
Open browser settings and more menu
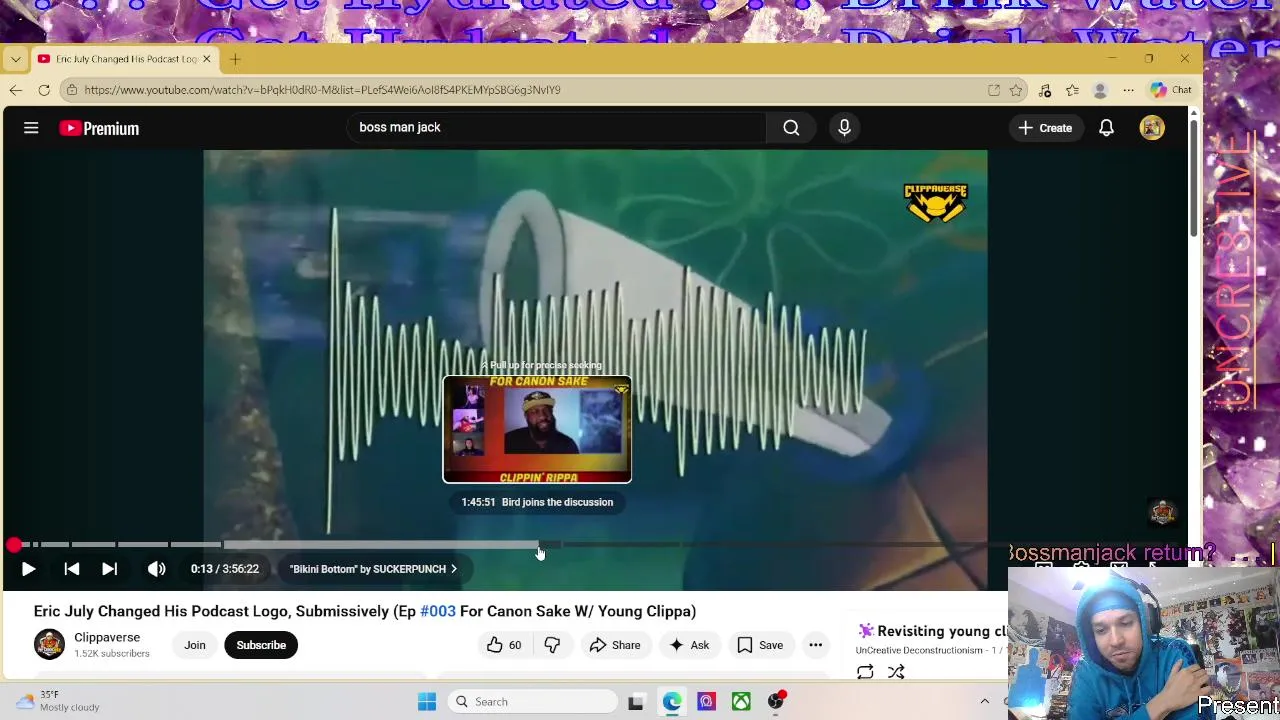(1128, 90)
